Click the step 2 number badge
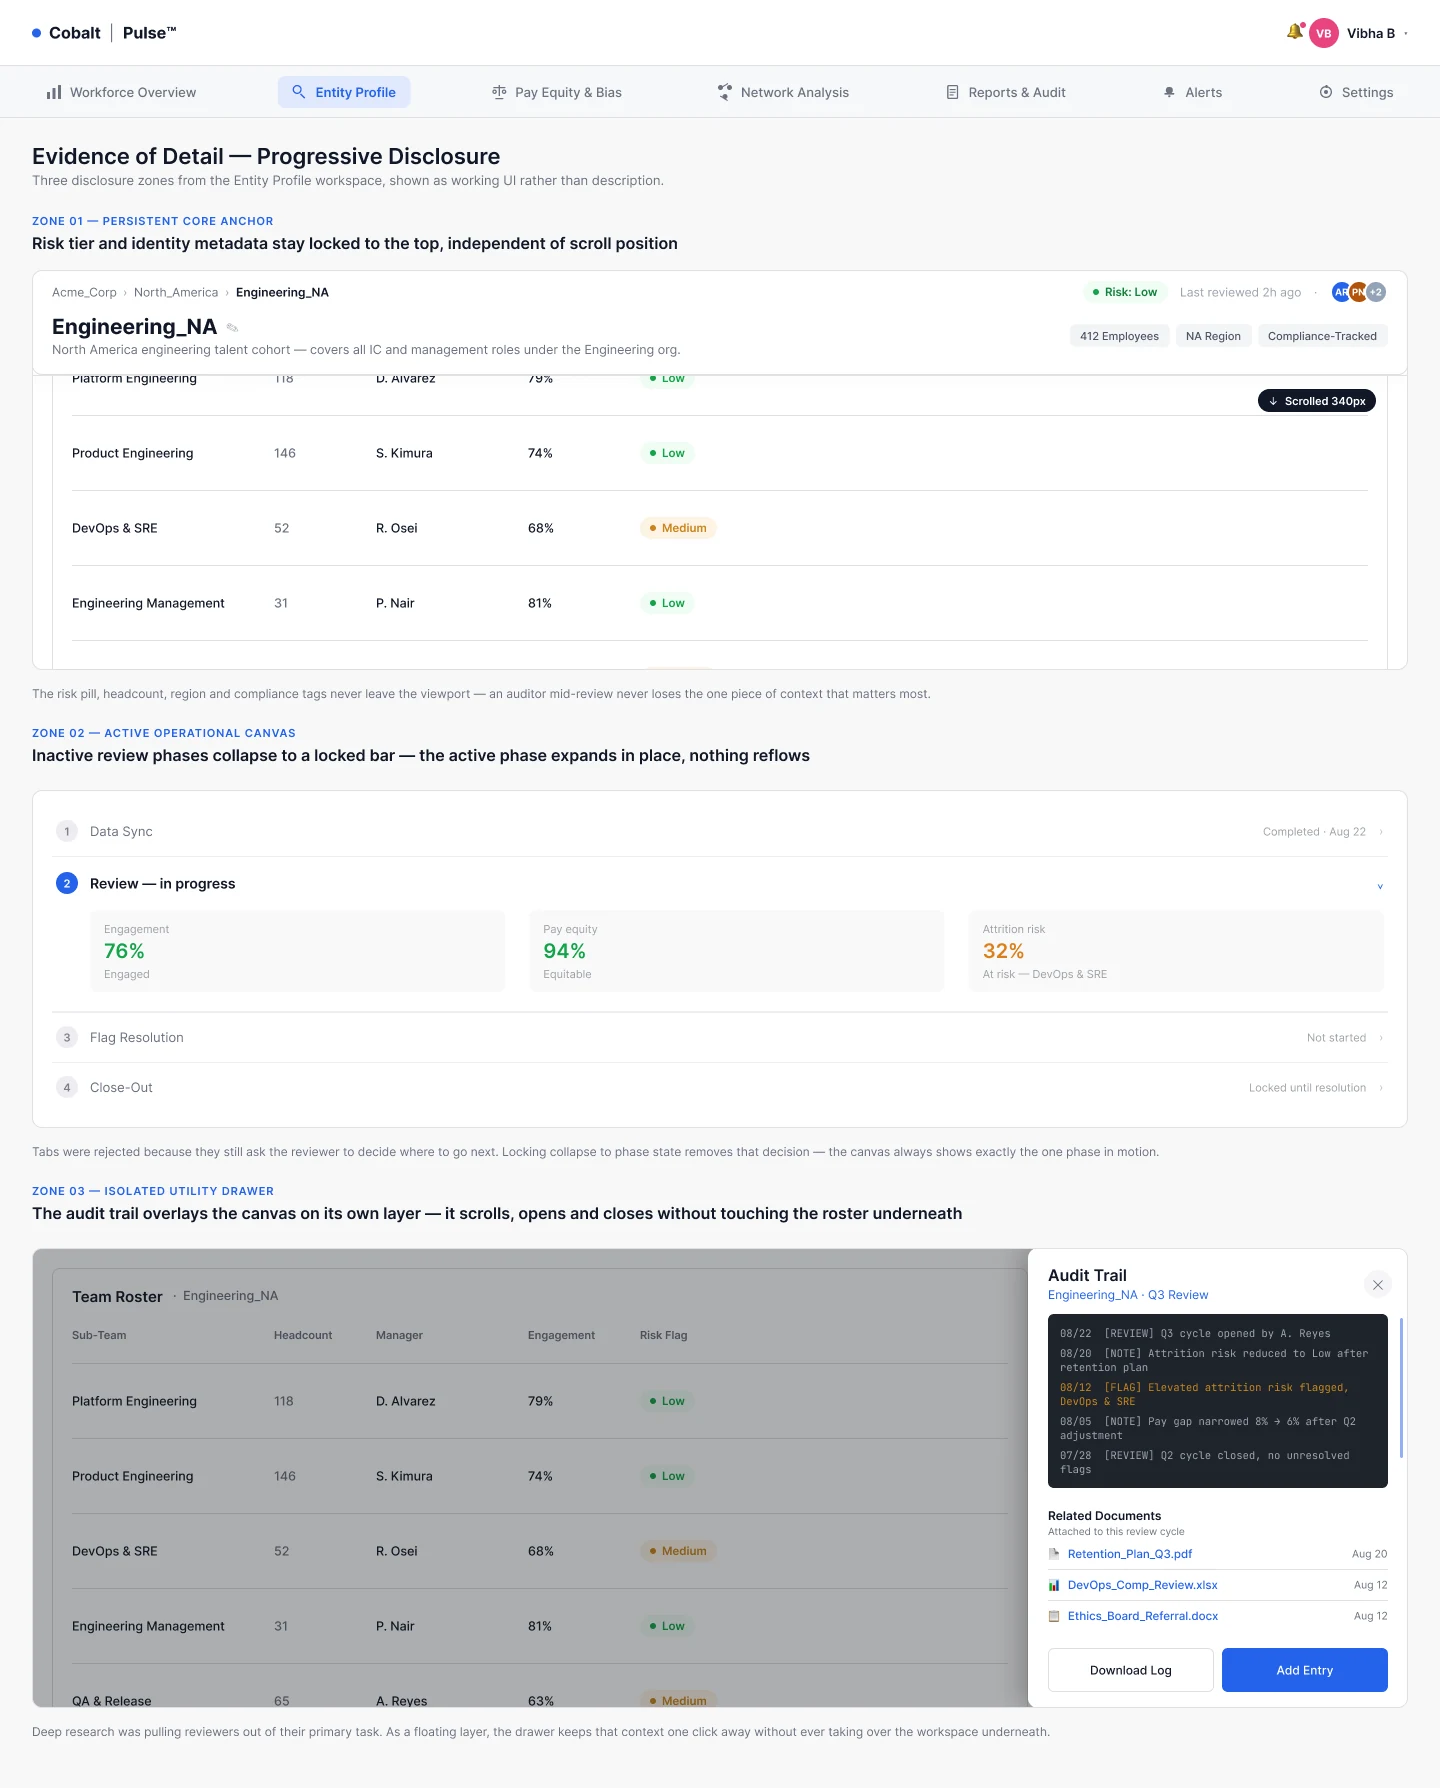Screen dimensions: 1440x1788 click(x=67, y=883)
